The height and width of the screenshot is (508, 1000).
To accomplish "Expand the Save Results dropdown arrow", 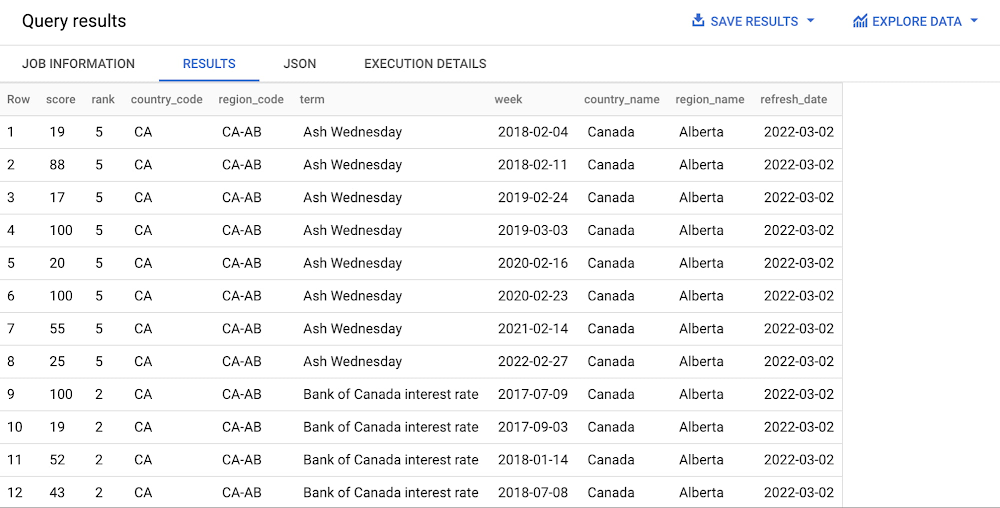I will (810, 21).
